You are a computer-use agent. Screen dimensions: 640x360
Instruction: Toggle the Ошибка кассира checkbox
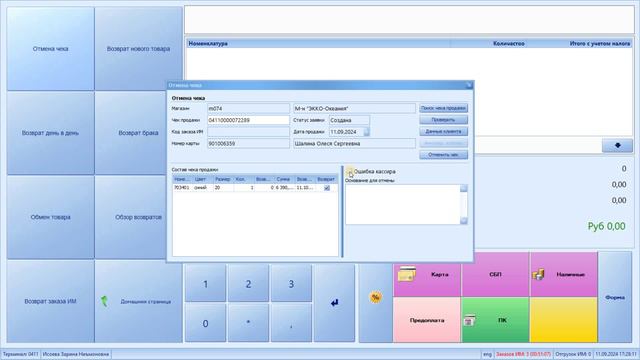coord(350,171)
